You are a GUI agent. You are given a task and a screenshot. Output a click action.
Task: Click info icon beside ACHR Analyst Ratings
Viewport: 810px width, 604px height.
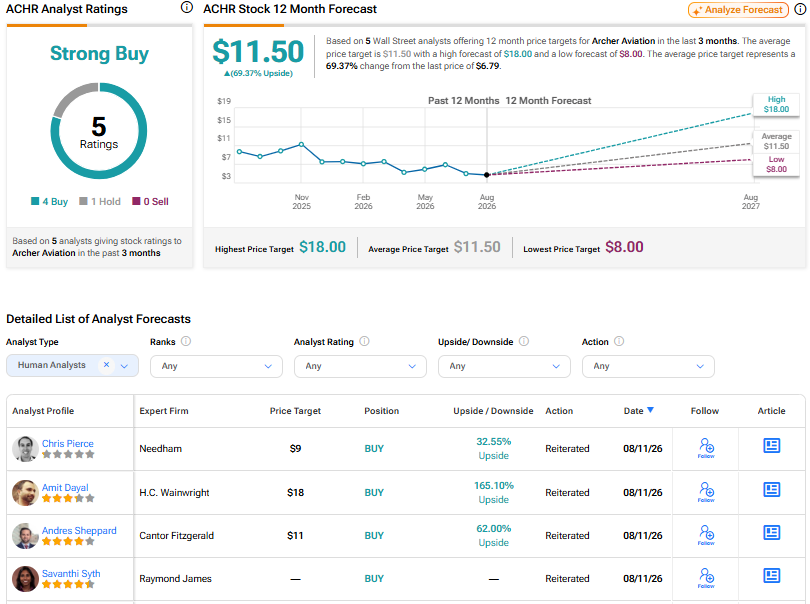click(186, 7)
